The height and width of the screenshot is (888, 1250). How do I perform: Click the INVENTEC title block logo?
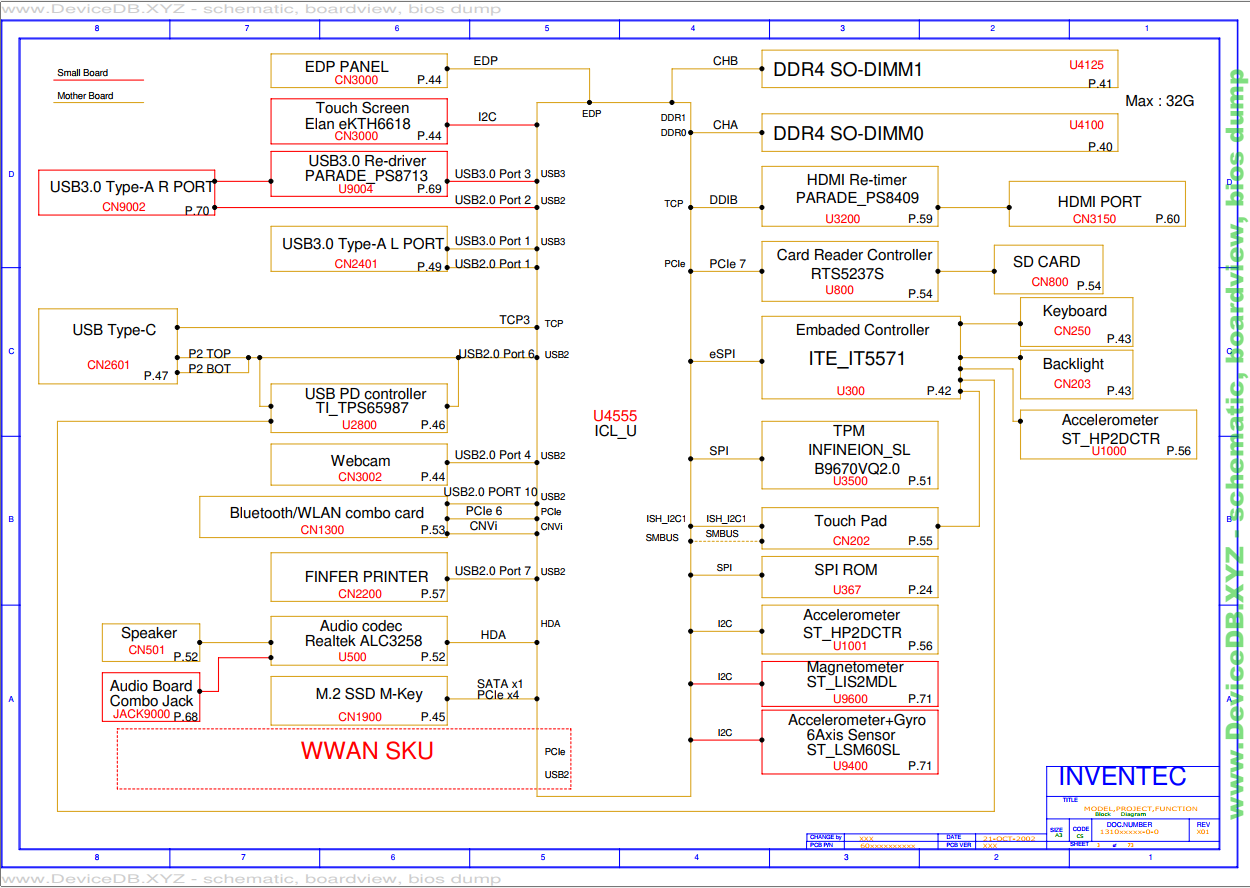pos(1122,777)
